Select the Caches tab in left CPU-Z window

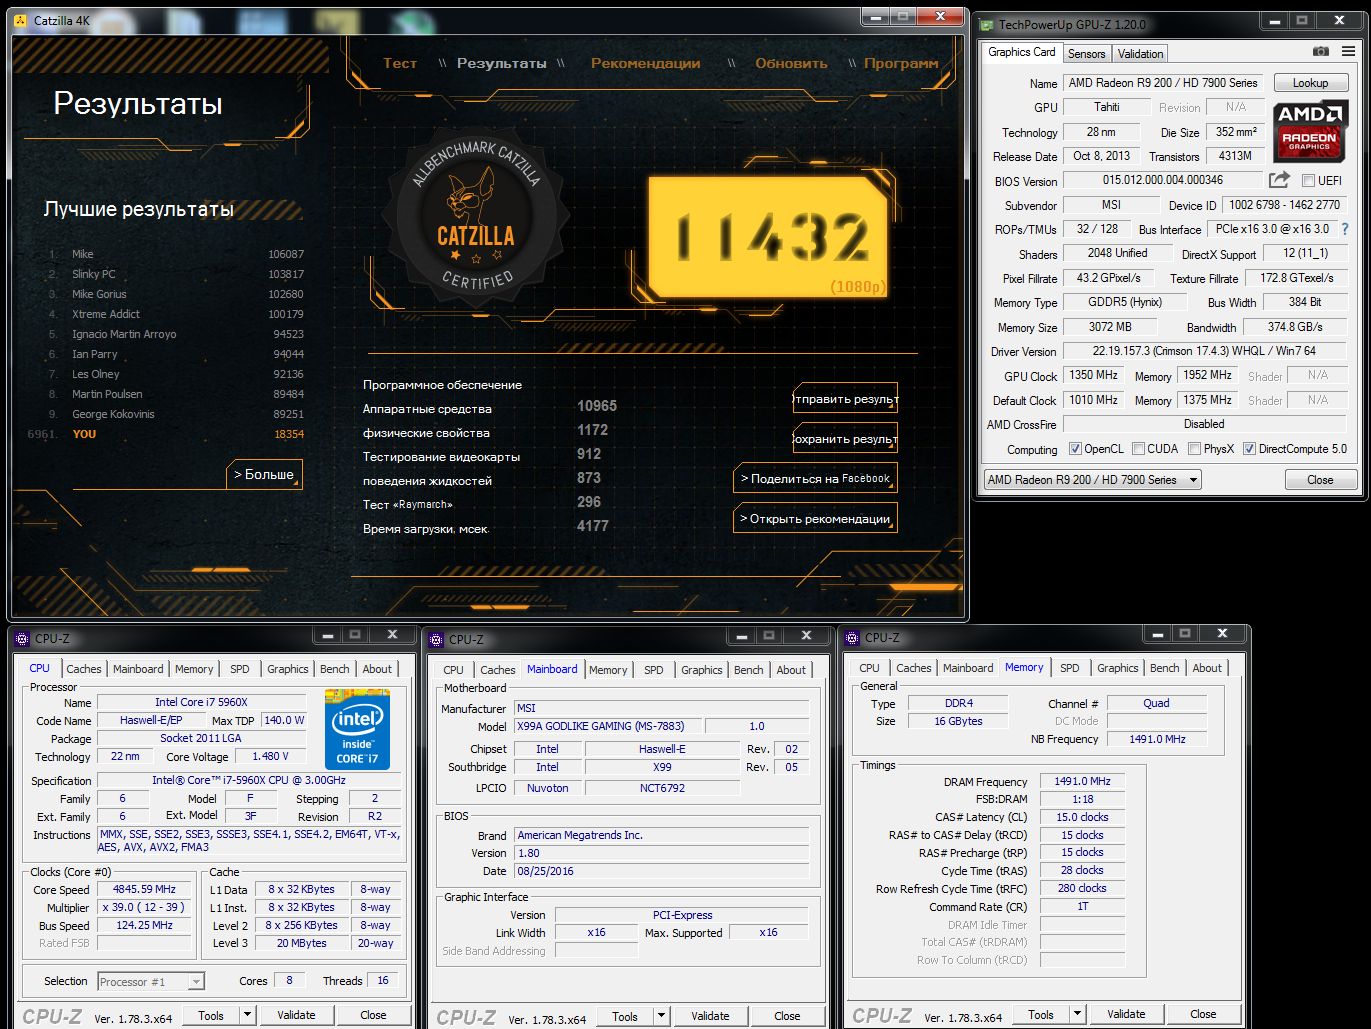coord(84,669)
